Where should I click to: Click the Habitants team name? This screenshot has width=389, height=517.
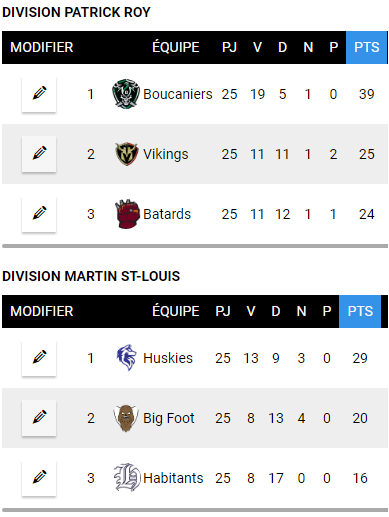click(x=173, y=478)
